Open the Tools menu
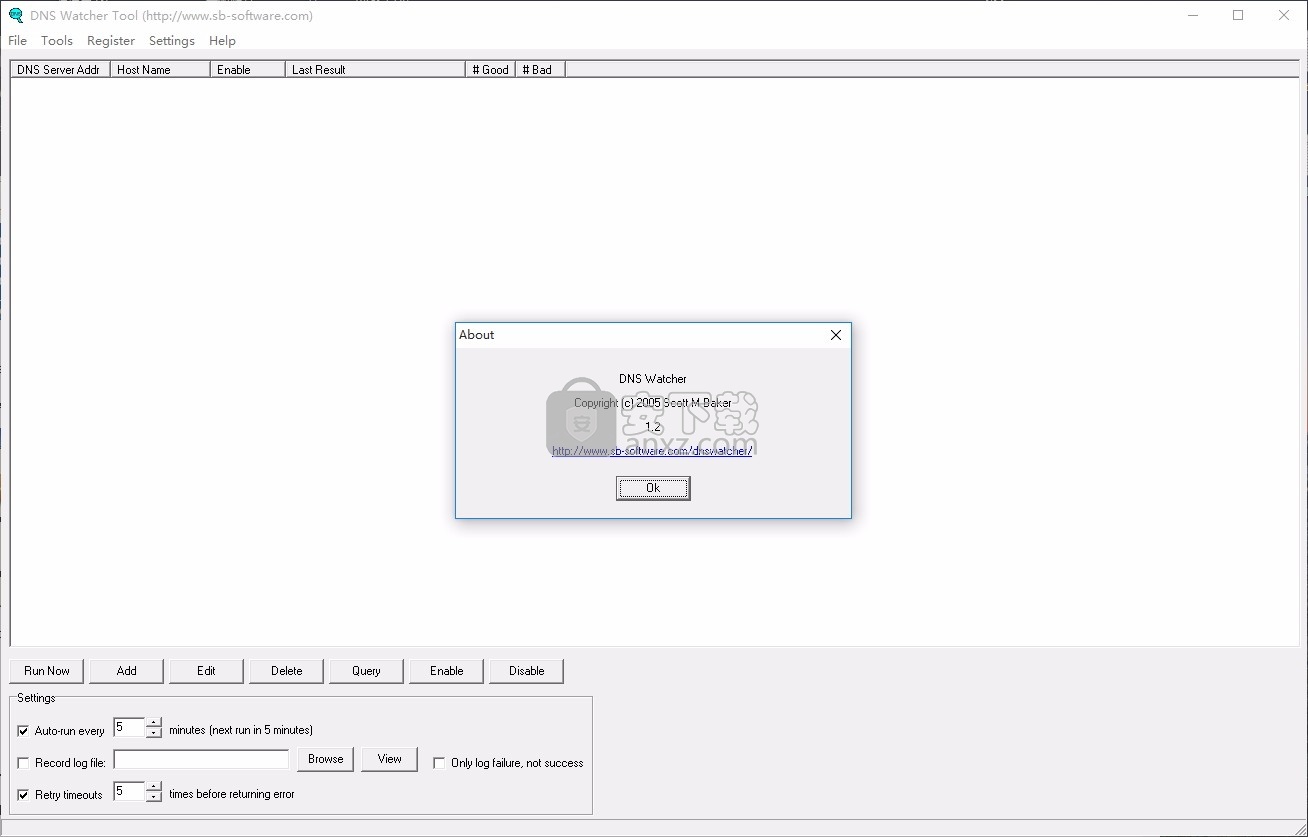This screenshot has height=837, width=1308. [57, 41]
